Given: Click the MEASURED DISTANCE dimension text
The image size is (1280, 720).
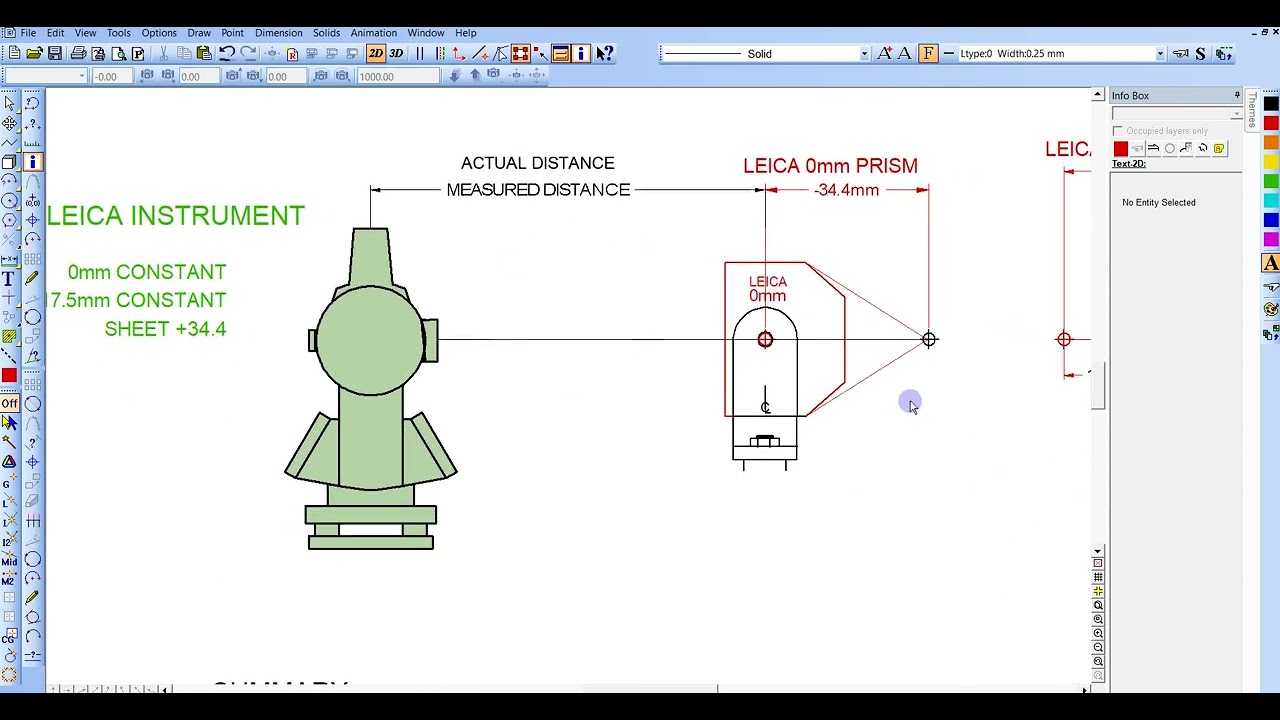Looking at the screenshot, I should (538, 190).
